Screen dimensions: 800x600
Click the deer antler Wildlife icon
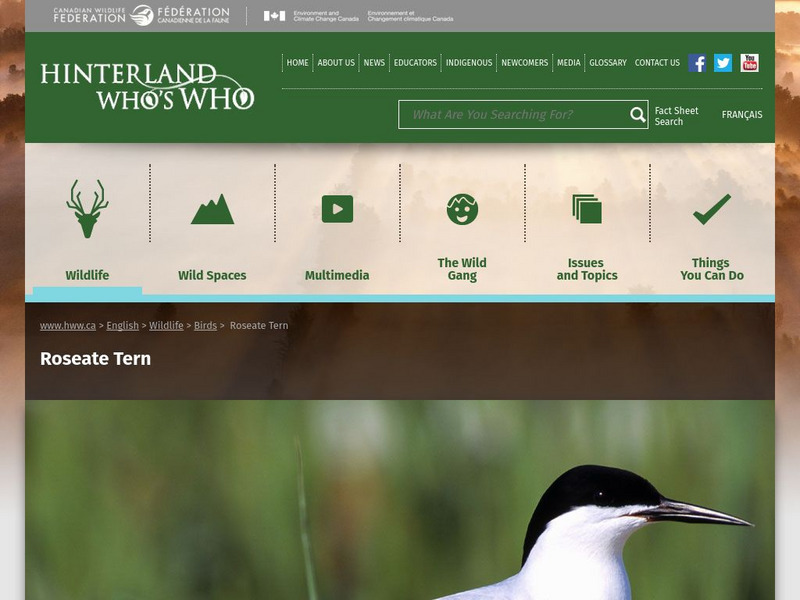pos(87,209)
